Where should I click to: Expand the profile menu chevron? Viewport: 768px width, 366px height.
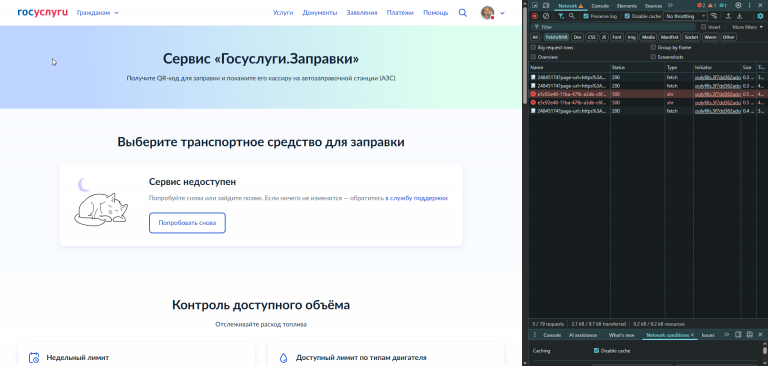(502, 13)
